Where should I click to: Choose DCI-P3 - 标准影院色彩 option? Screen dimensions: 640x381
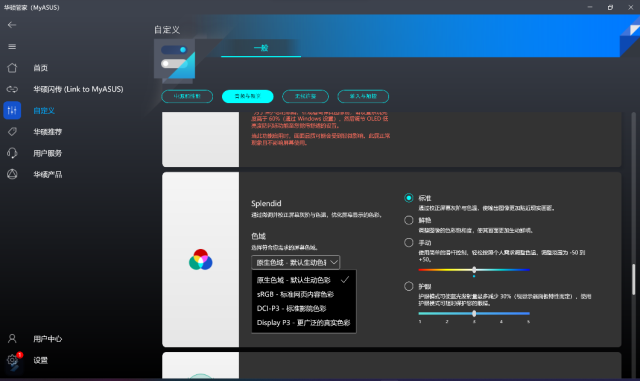pyautogui.click(x=303, y=308)
